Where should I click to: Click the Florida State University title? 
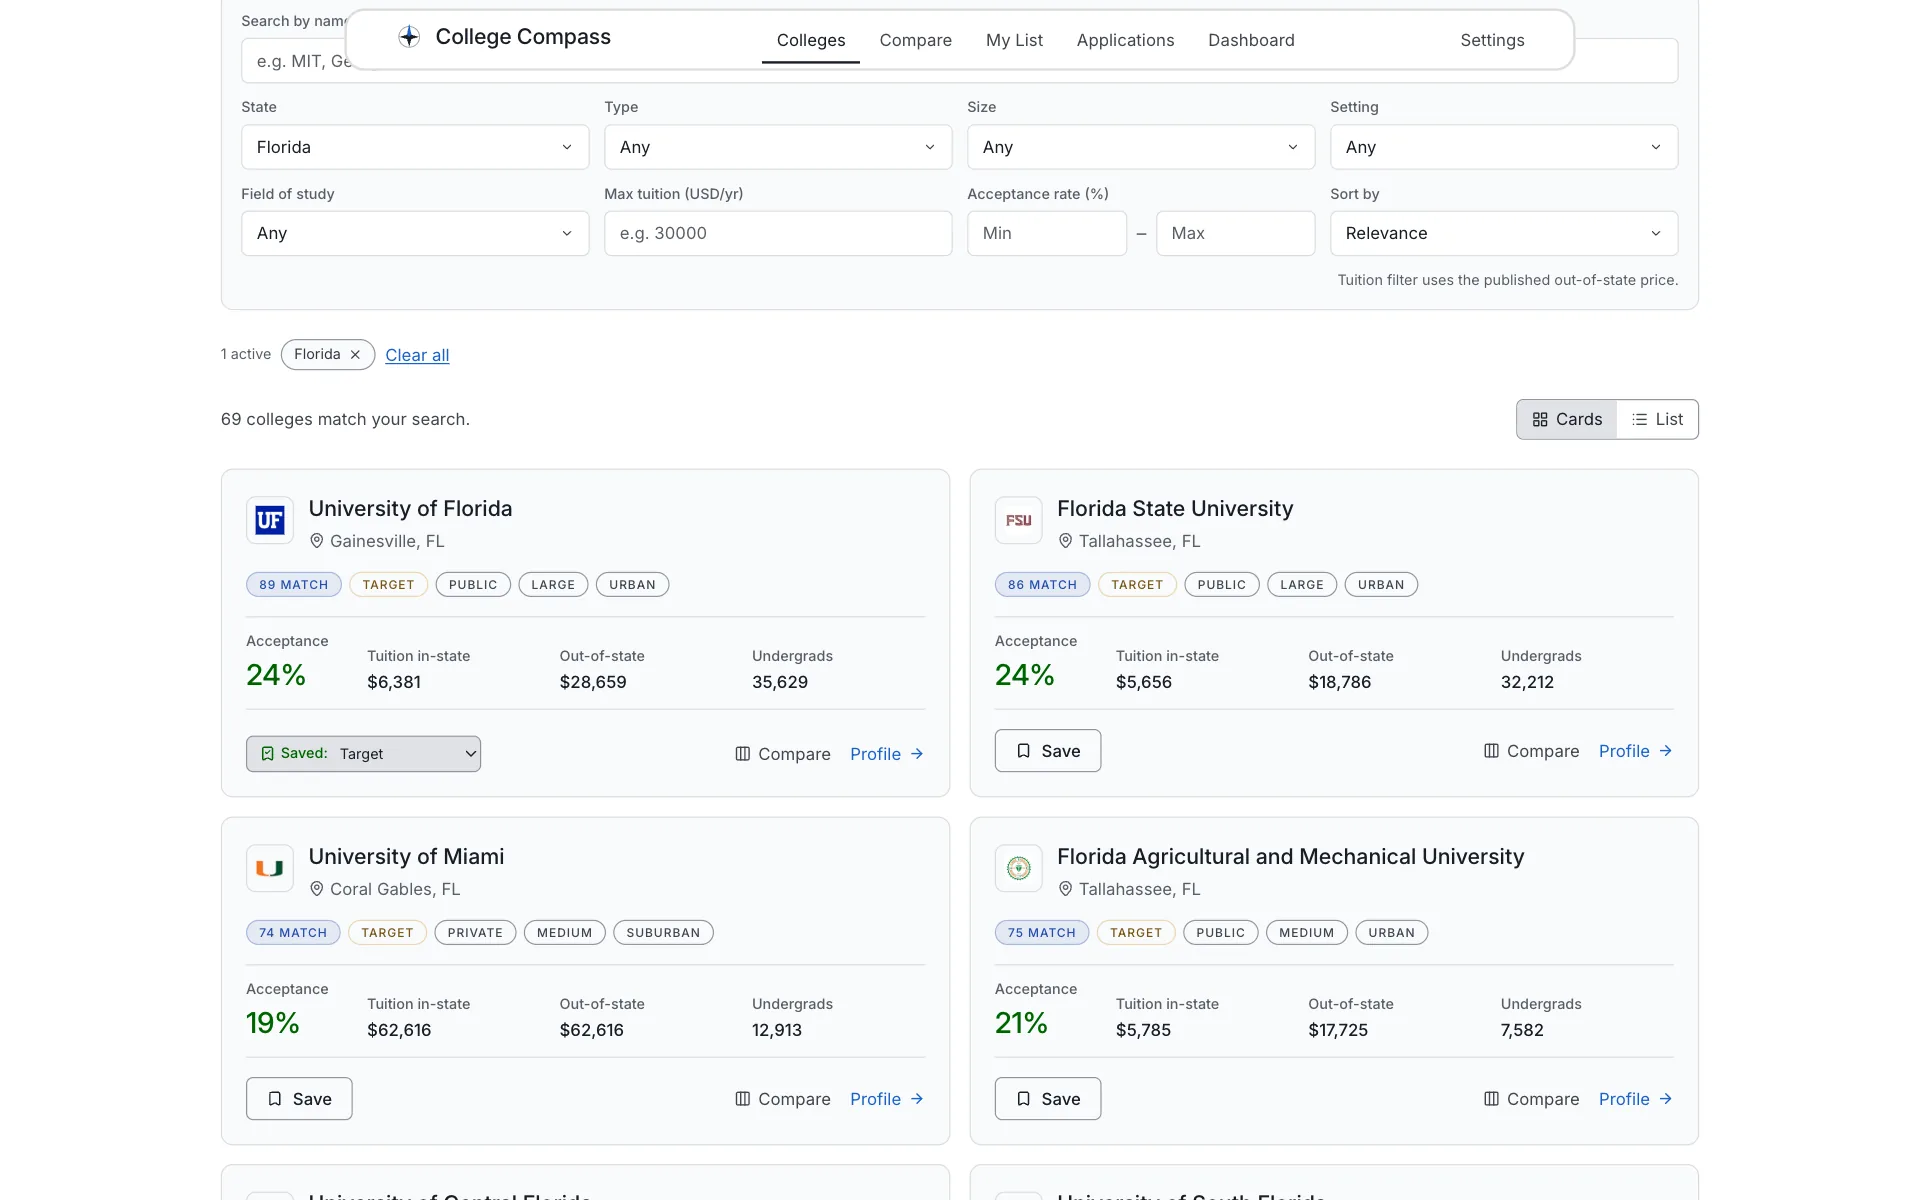[1175, 509]
